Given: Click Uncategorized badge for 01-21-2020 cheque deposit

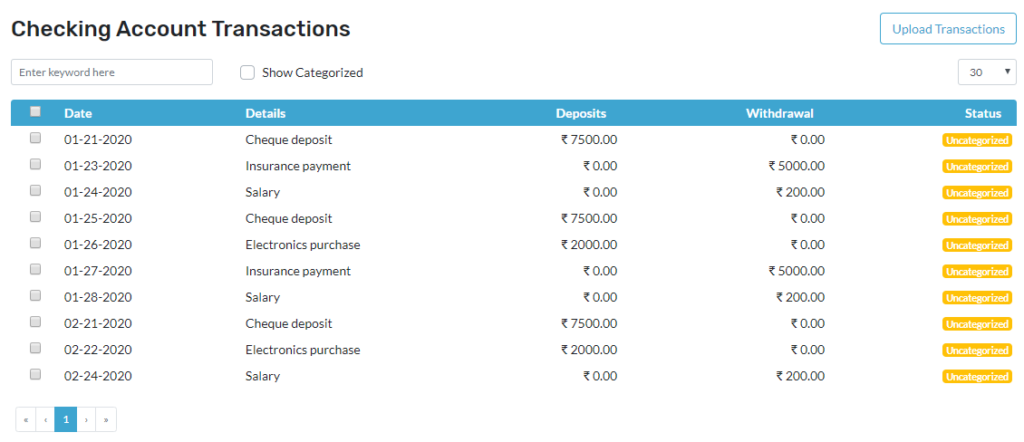Looking at the screenshot, I should tap(977, 140).
